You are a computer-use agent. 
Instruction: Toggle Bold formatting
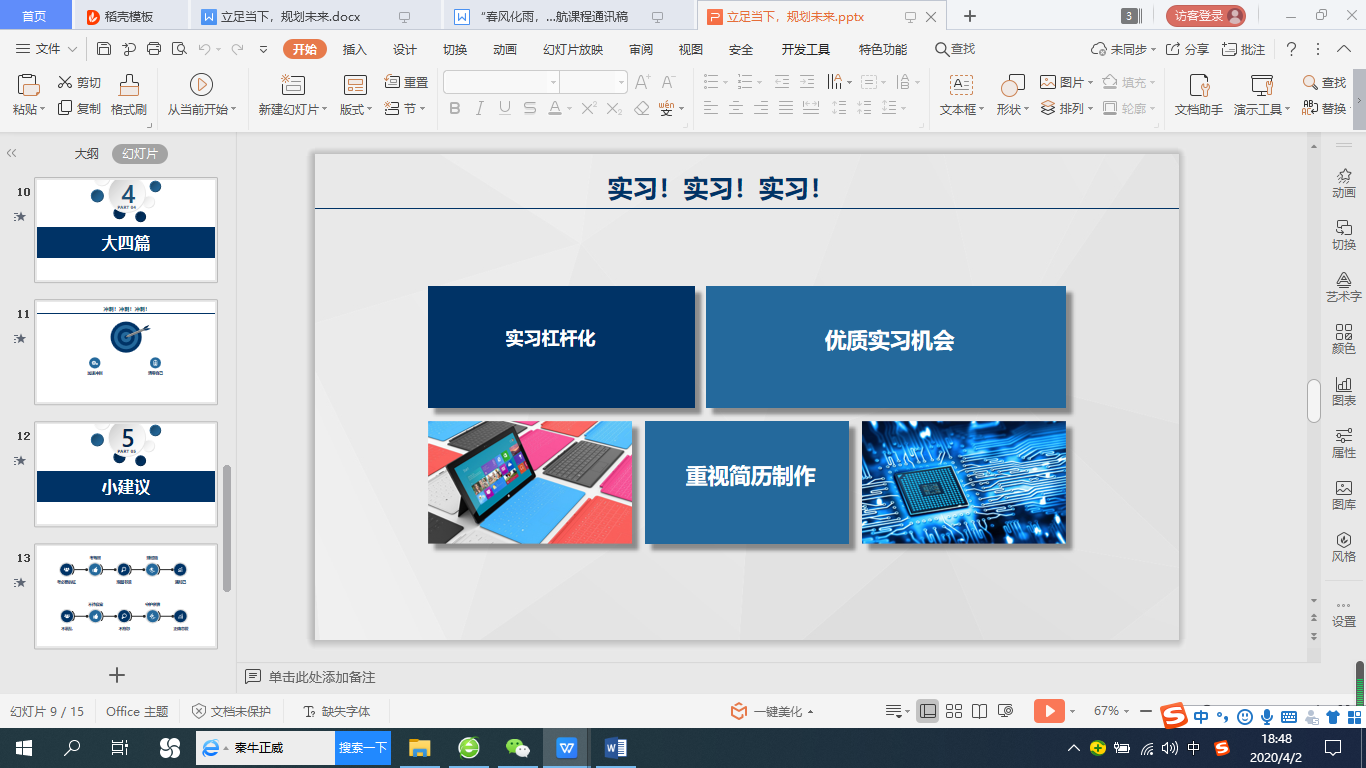tap(455, 108)
